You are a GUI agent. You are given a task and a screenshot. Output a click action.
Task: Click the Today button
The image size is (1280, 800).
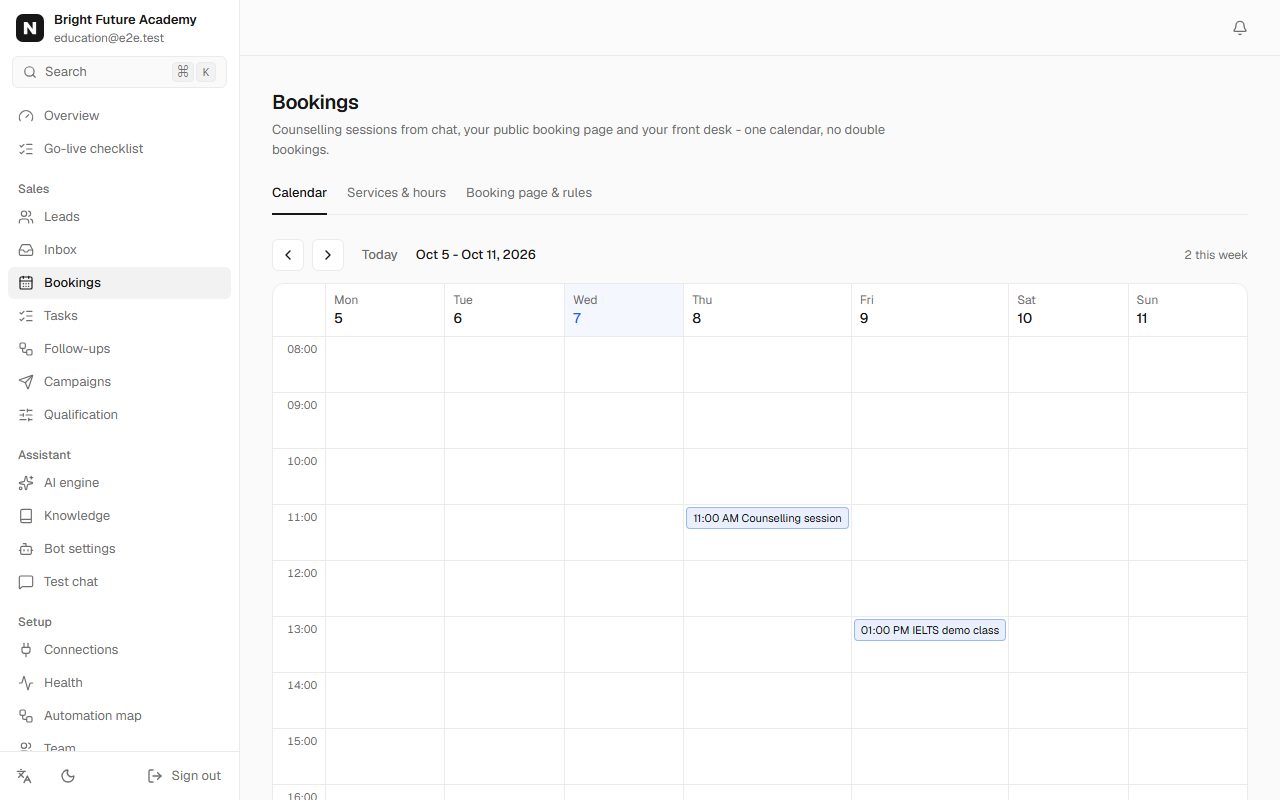tap(380, 255)
